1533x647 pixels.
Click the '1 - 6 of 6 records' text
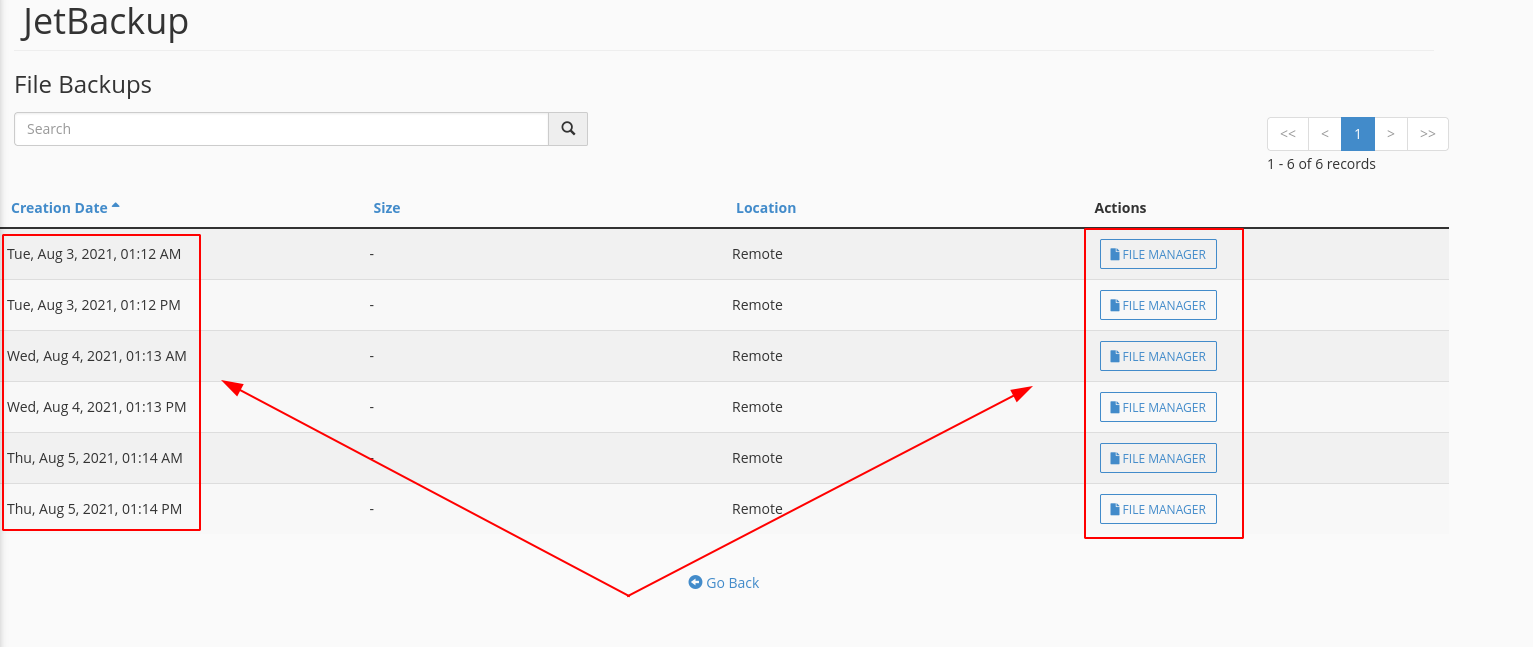click(x=1321, y=164)
